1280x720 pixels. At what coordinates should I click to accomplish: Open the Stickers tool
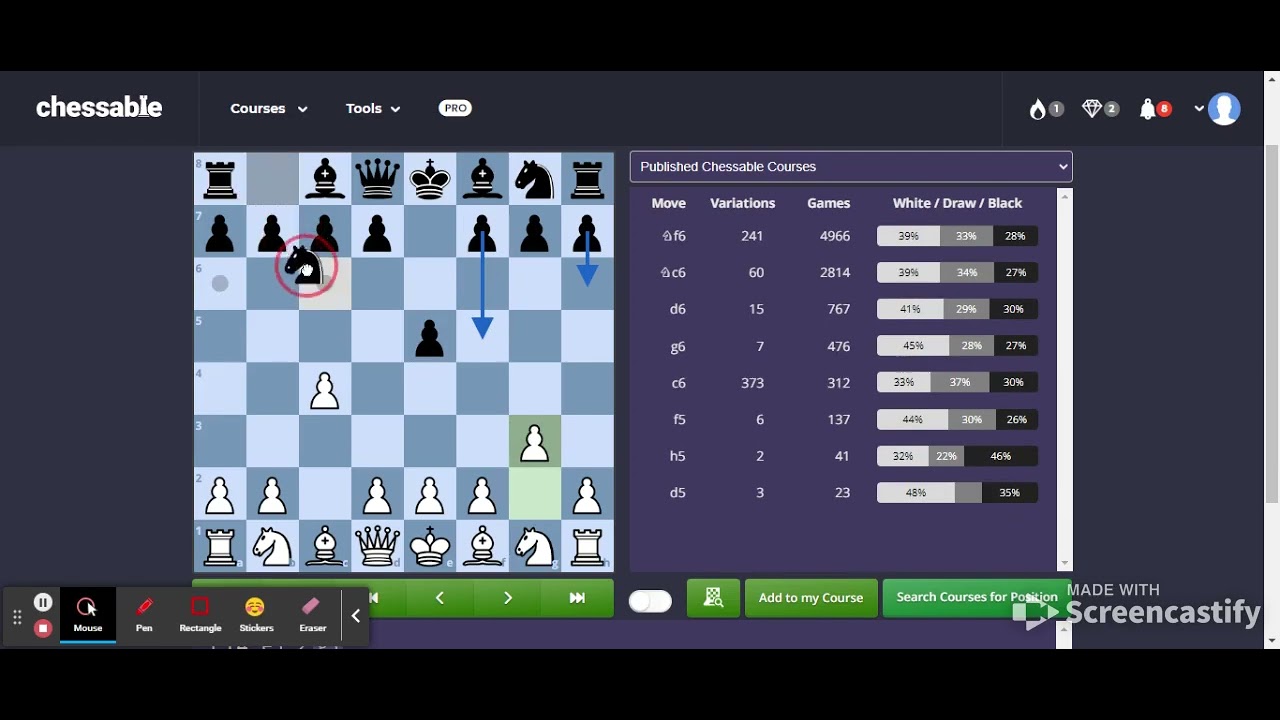[256, 614]
